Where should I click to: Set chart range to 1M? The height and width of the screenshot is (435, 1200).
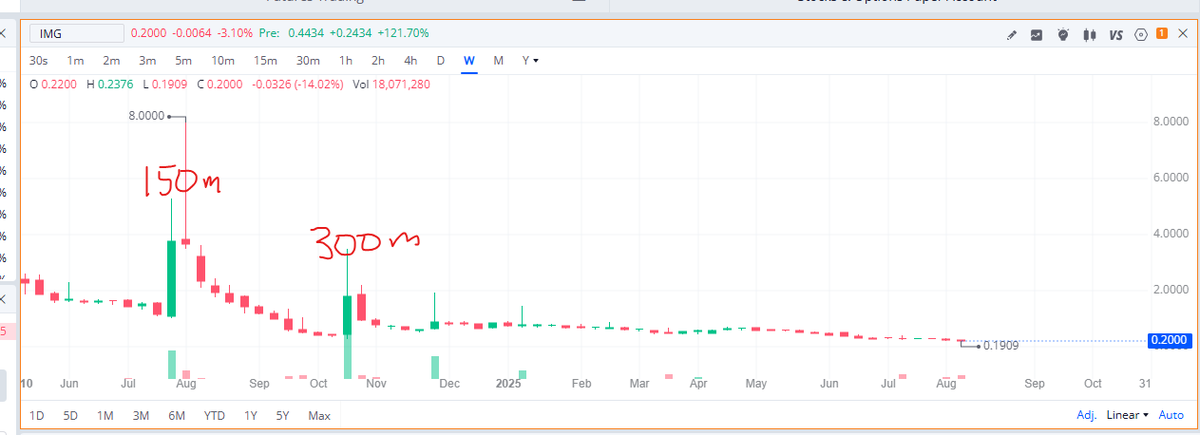[x=105, y=415]
